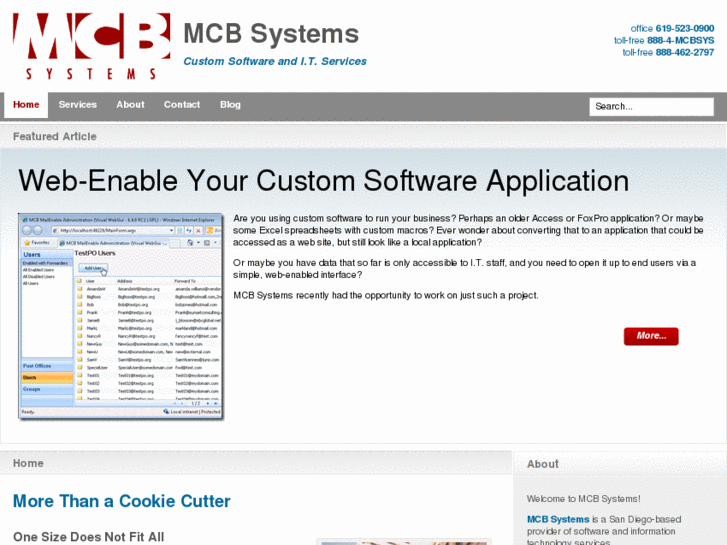Click the MCB Systems red logo

91,46
